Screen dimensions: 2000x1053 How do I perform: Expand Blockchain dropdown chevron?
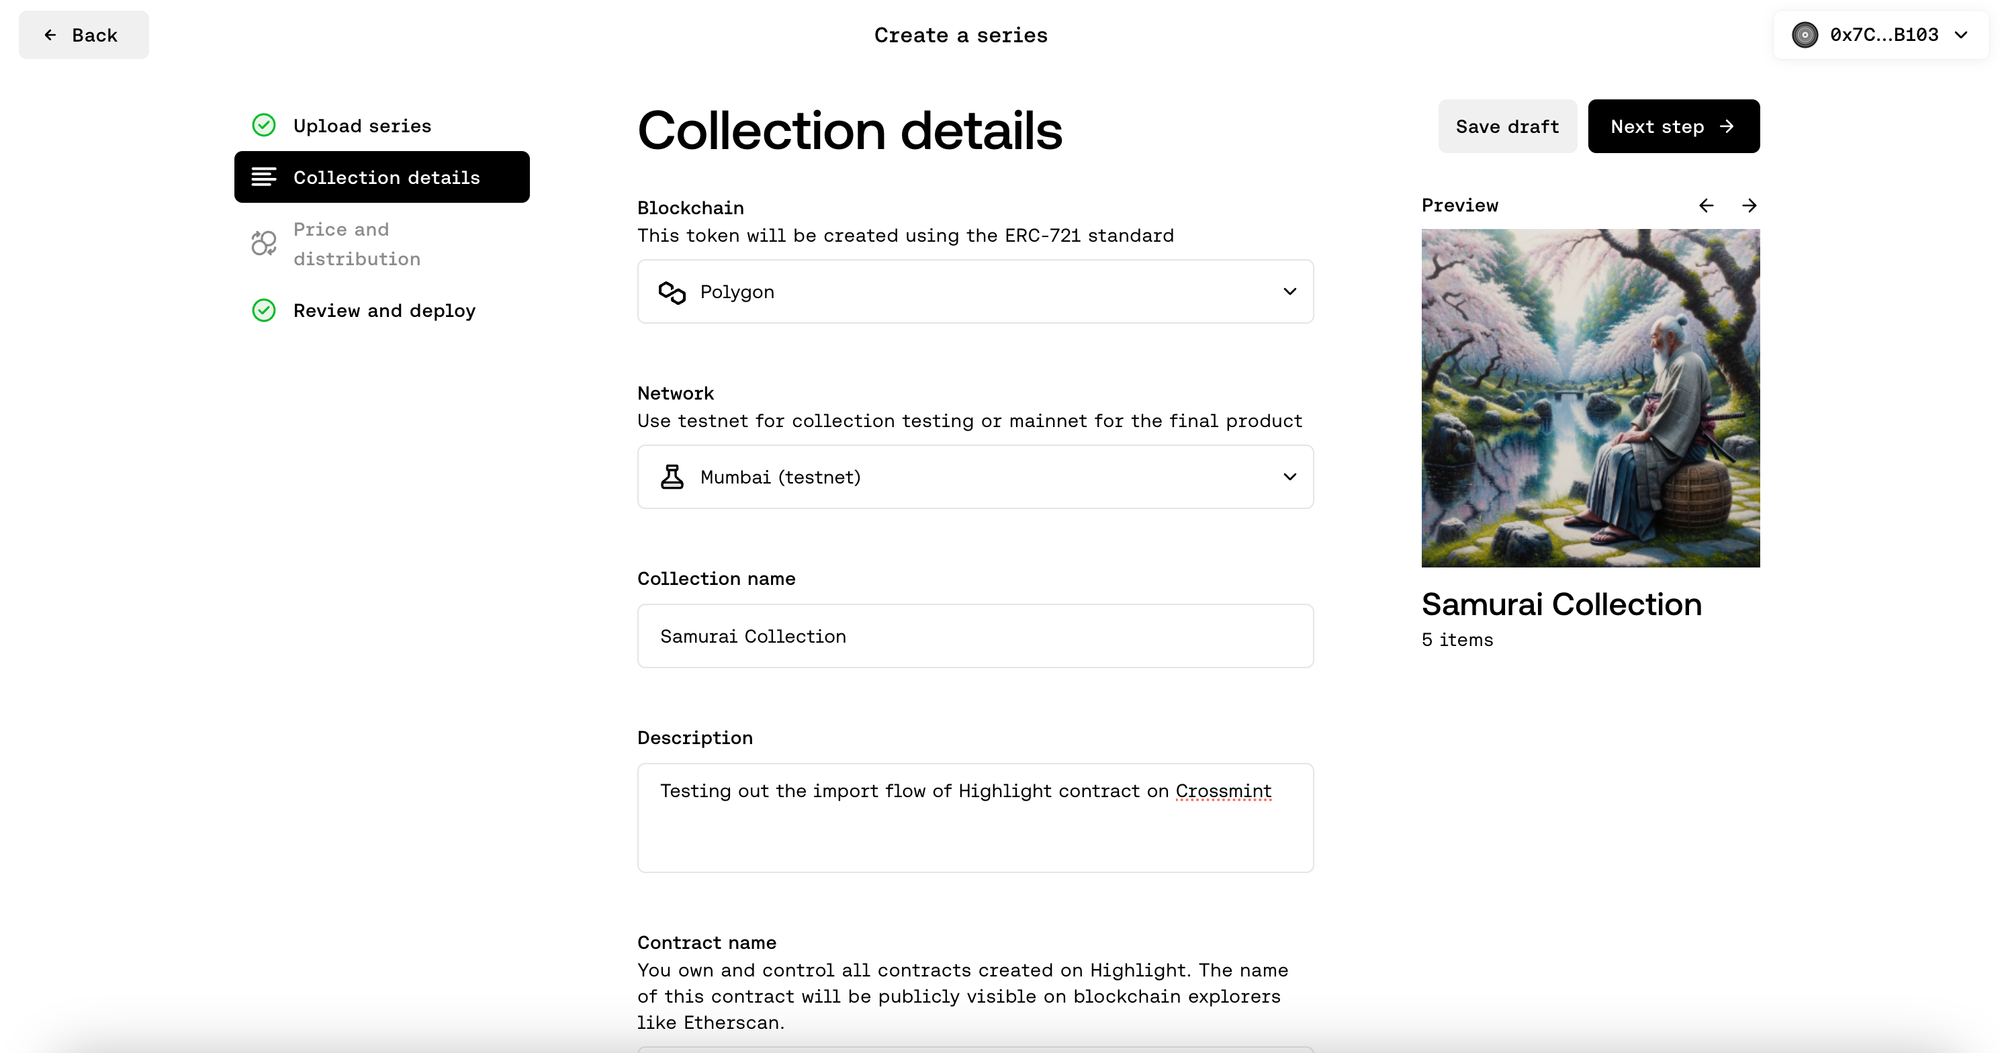click(1289, 291)
